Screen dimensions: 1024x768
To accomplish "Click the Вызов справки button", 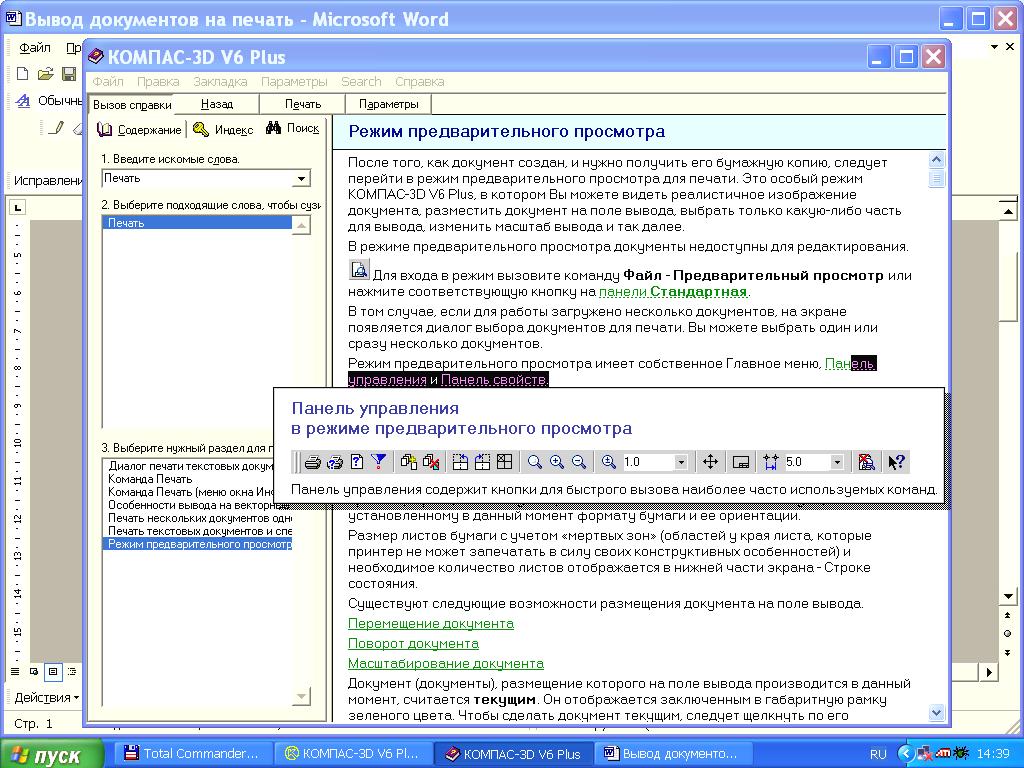I will pos(132,104).
